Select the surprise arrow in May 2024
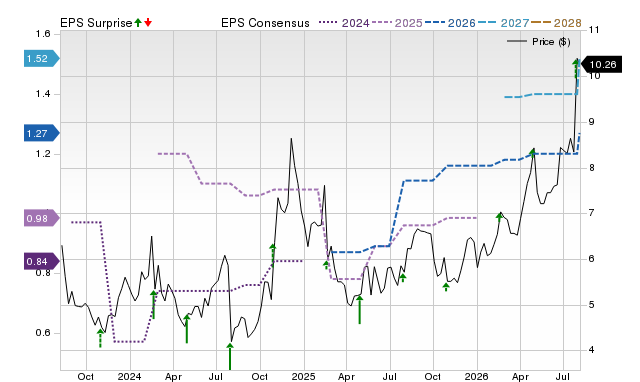640x382 pixels. tap(187, 329)
